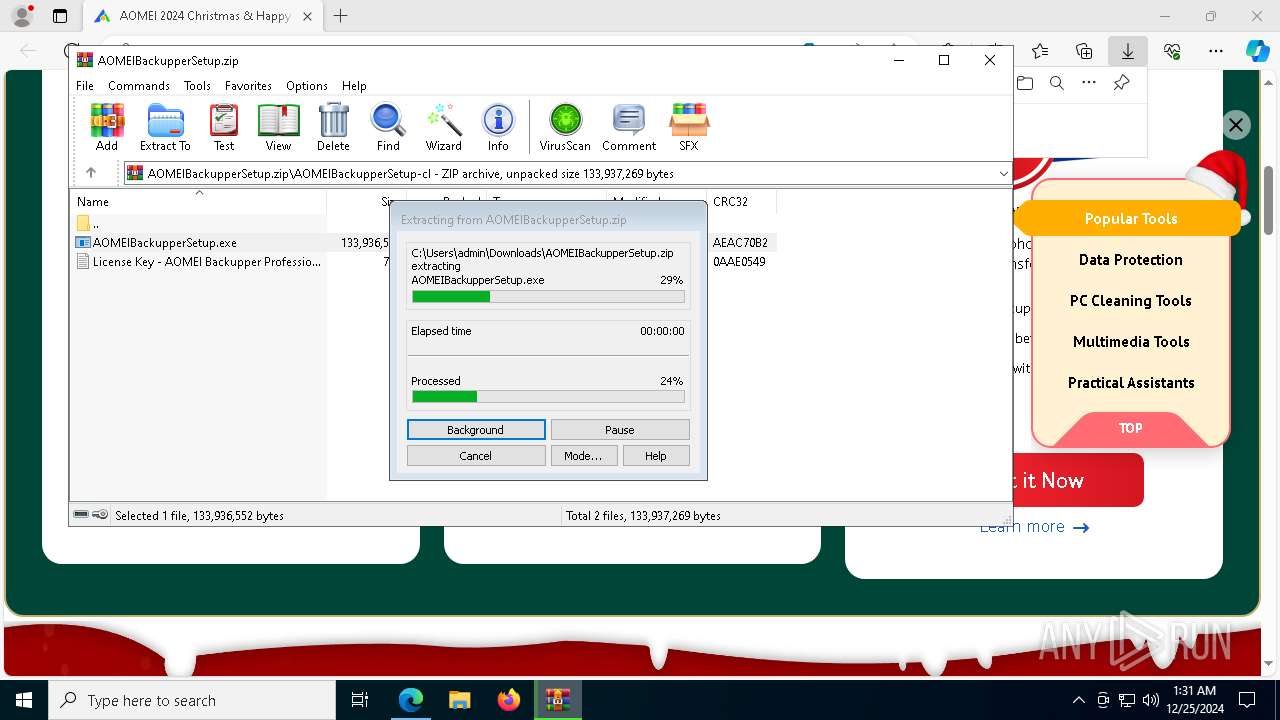Image resolution: width=1280 pixels, height=720 pixels.
Task: Open Multimedia Tools in browser sidebar
Action: [1131, 342]
